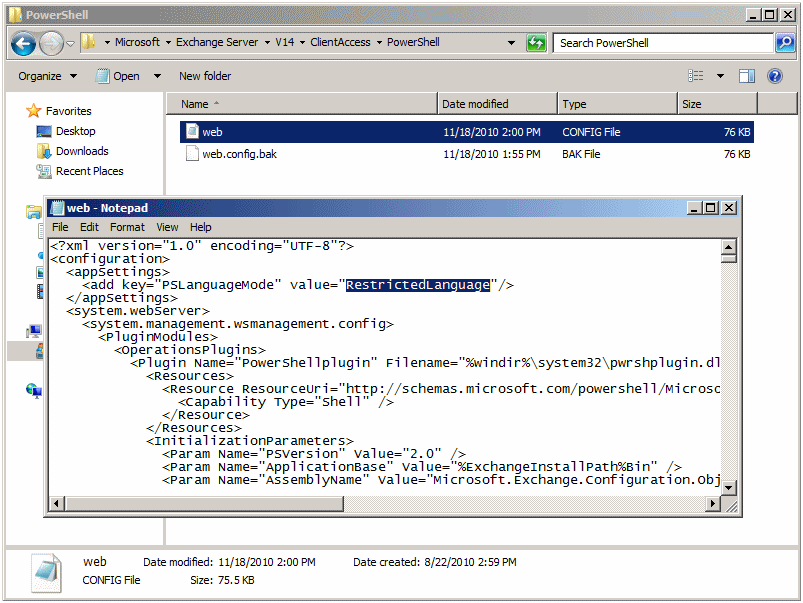The height and width of the screenshot is (603, 803).
Task: Toggle the preview pane icon
Action: click(747, 76)
